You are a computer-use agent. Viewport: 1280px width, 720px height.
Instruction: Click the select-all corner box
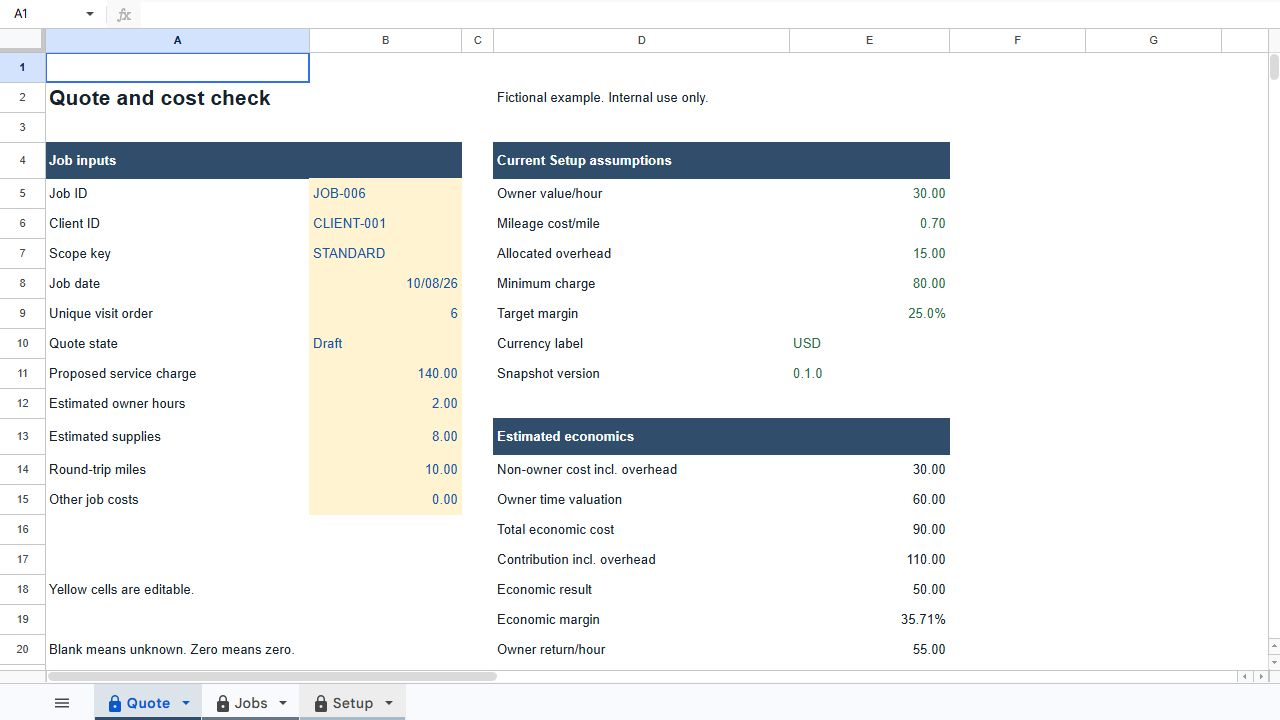(x=22, y=40)
